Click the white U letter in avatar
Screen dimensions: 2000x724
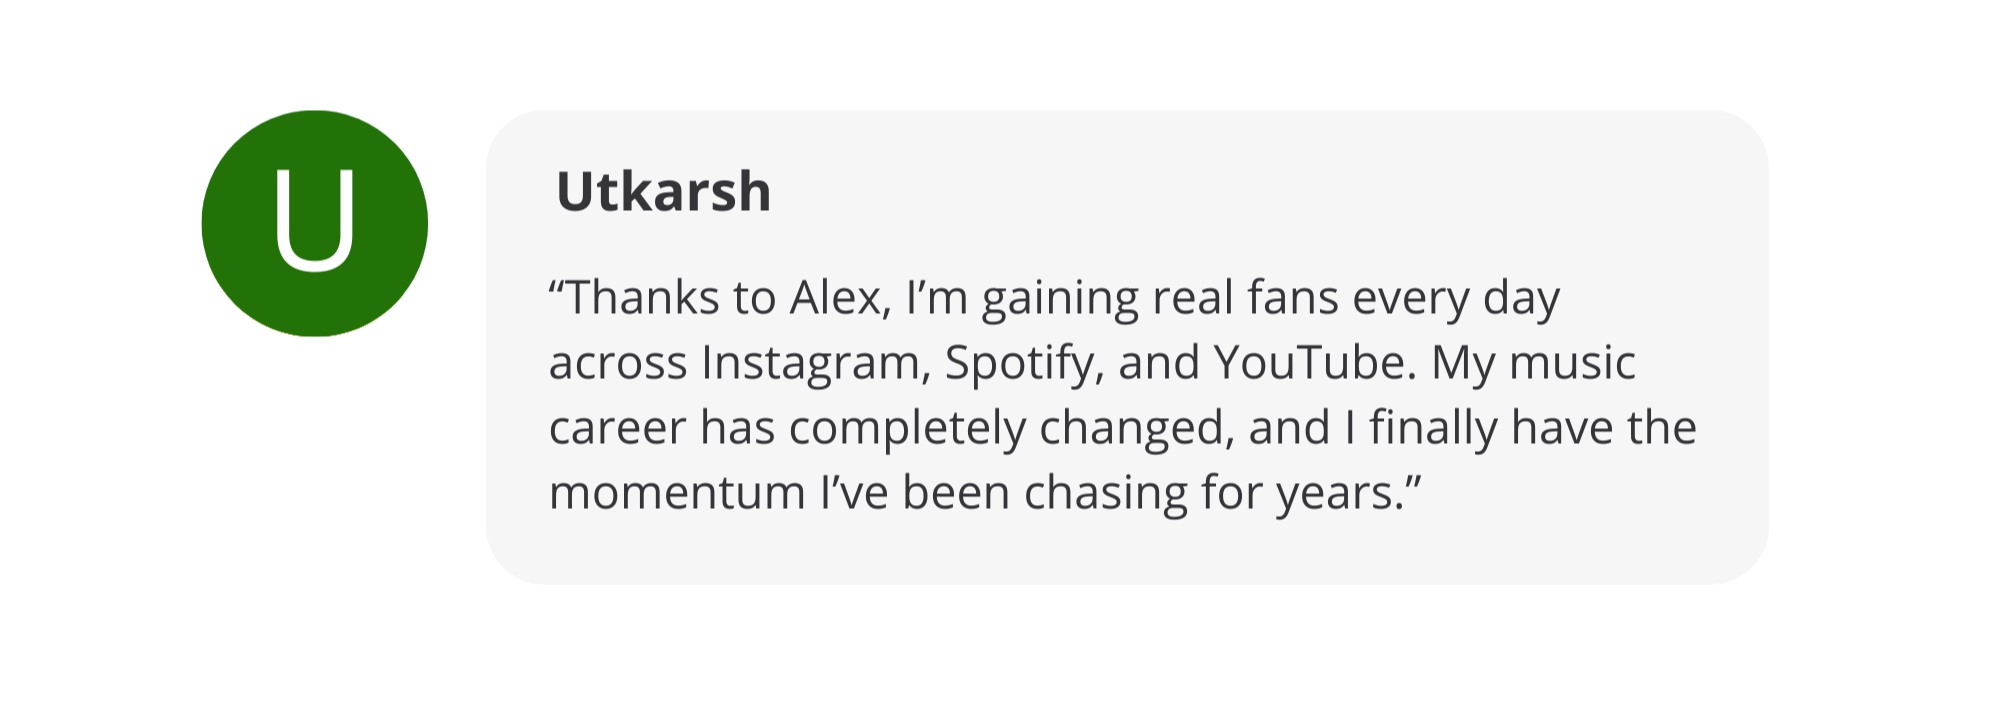[314, 222]
